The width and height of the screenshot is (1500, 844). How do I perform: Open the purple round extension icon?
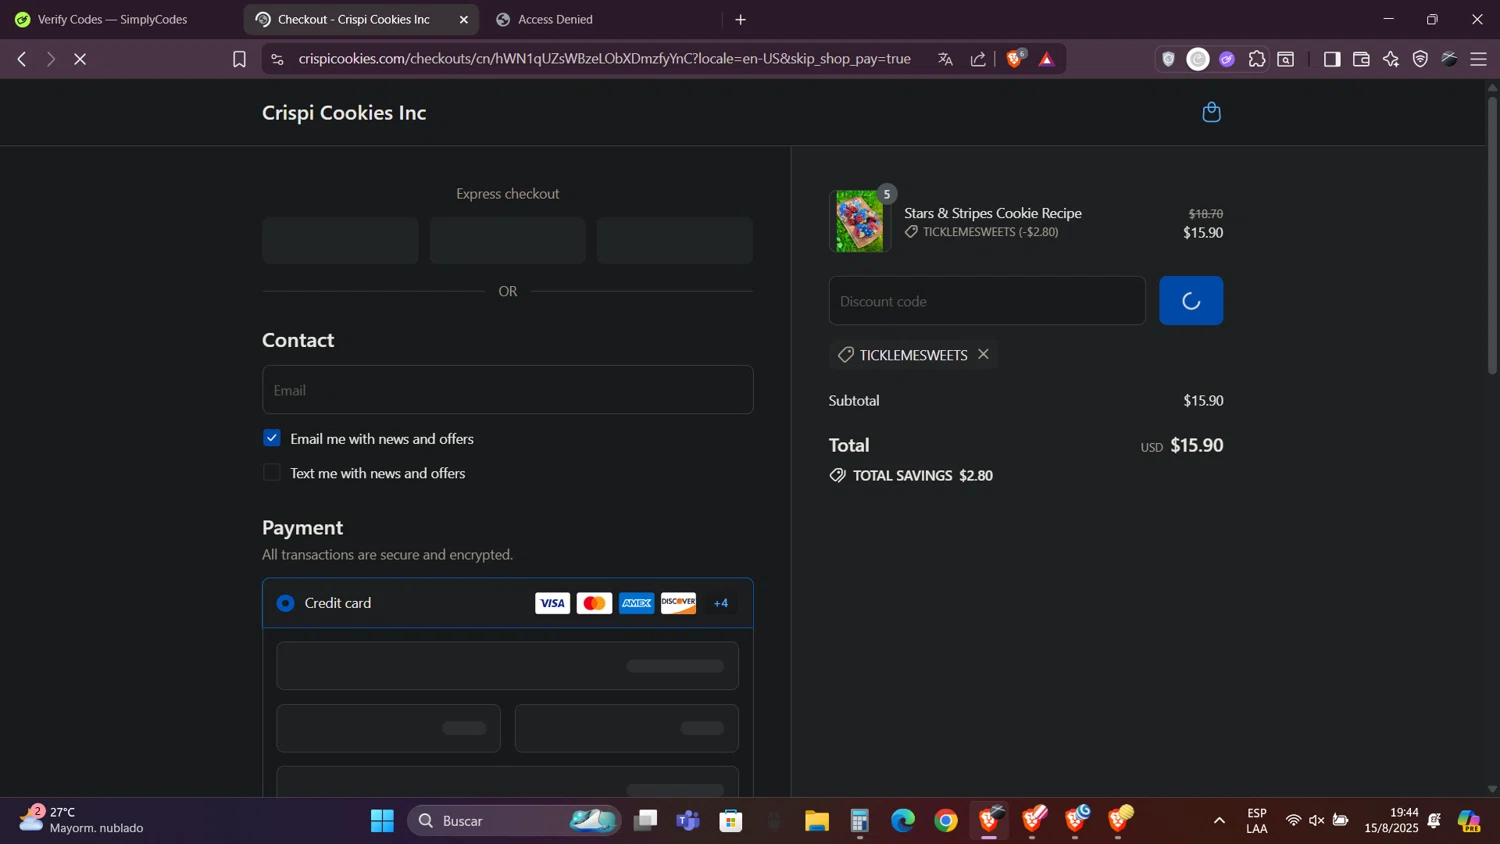pyautogui.click(x=1227, y=59)
